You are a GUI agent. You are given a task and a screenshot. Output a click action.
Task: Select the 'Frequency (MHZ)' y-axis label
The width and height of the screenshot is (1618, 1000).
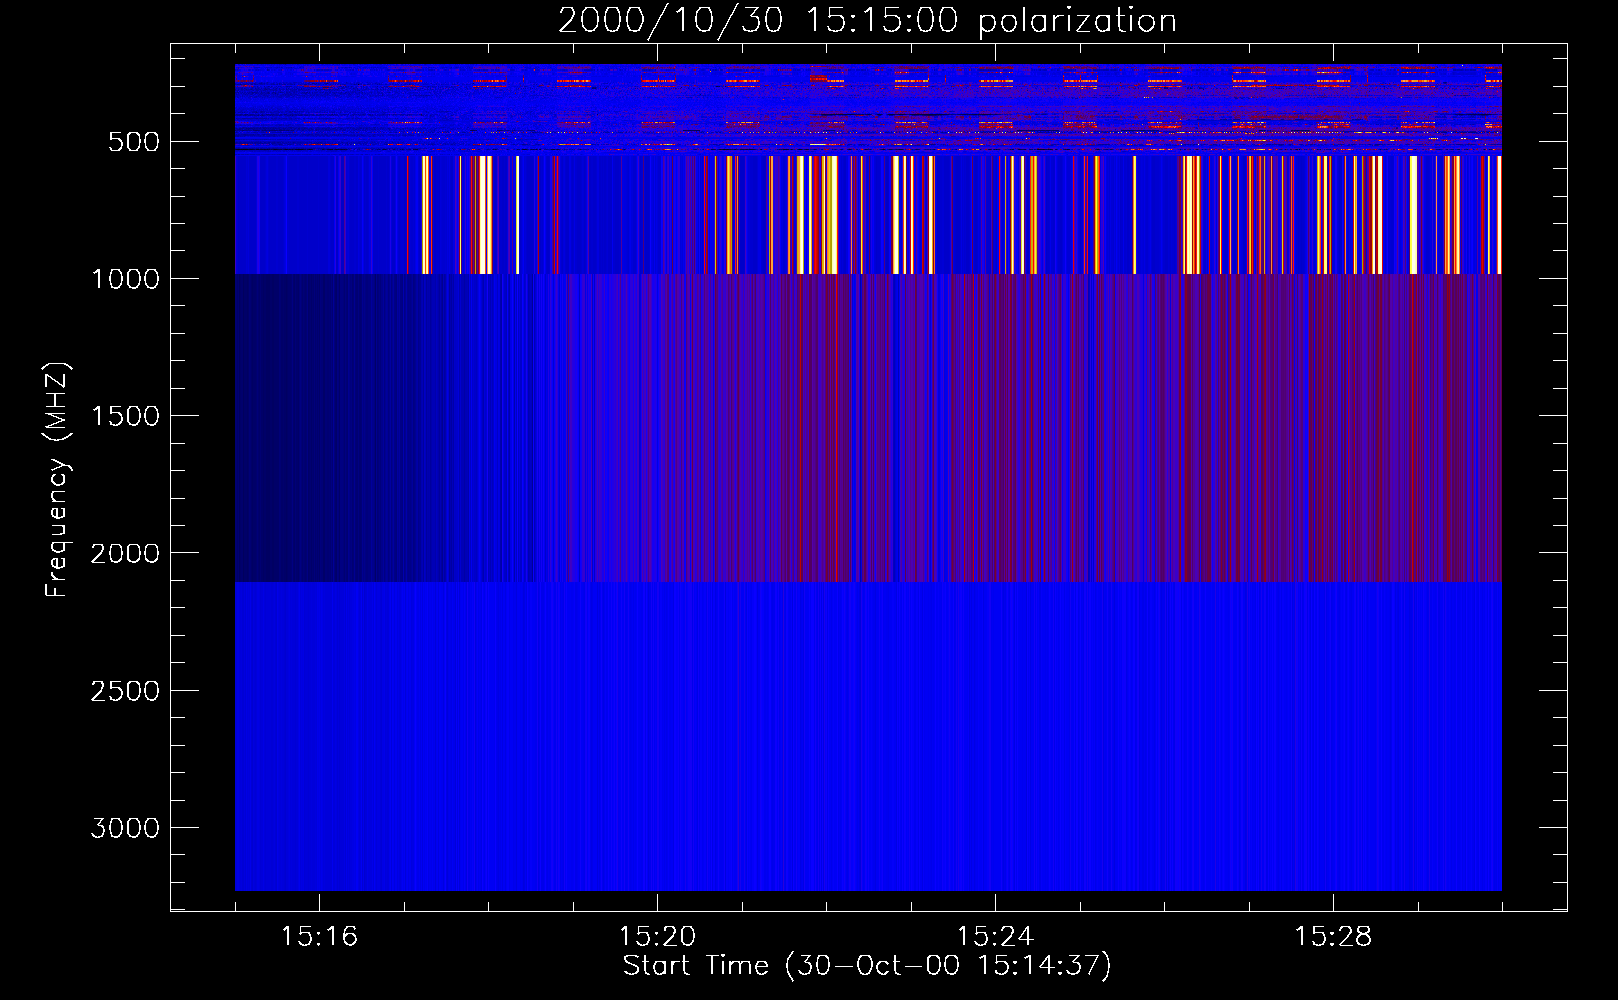click(57, 480)
